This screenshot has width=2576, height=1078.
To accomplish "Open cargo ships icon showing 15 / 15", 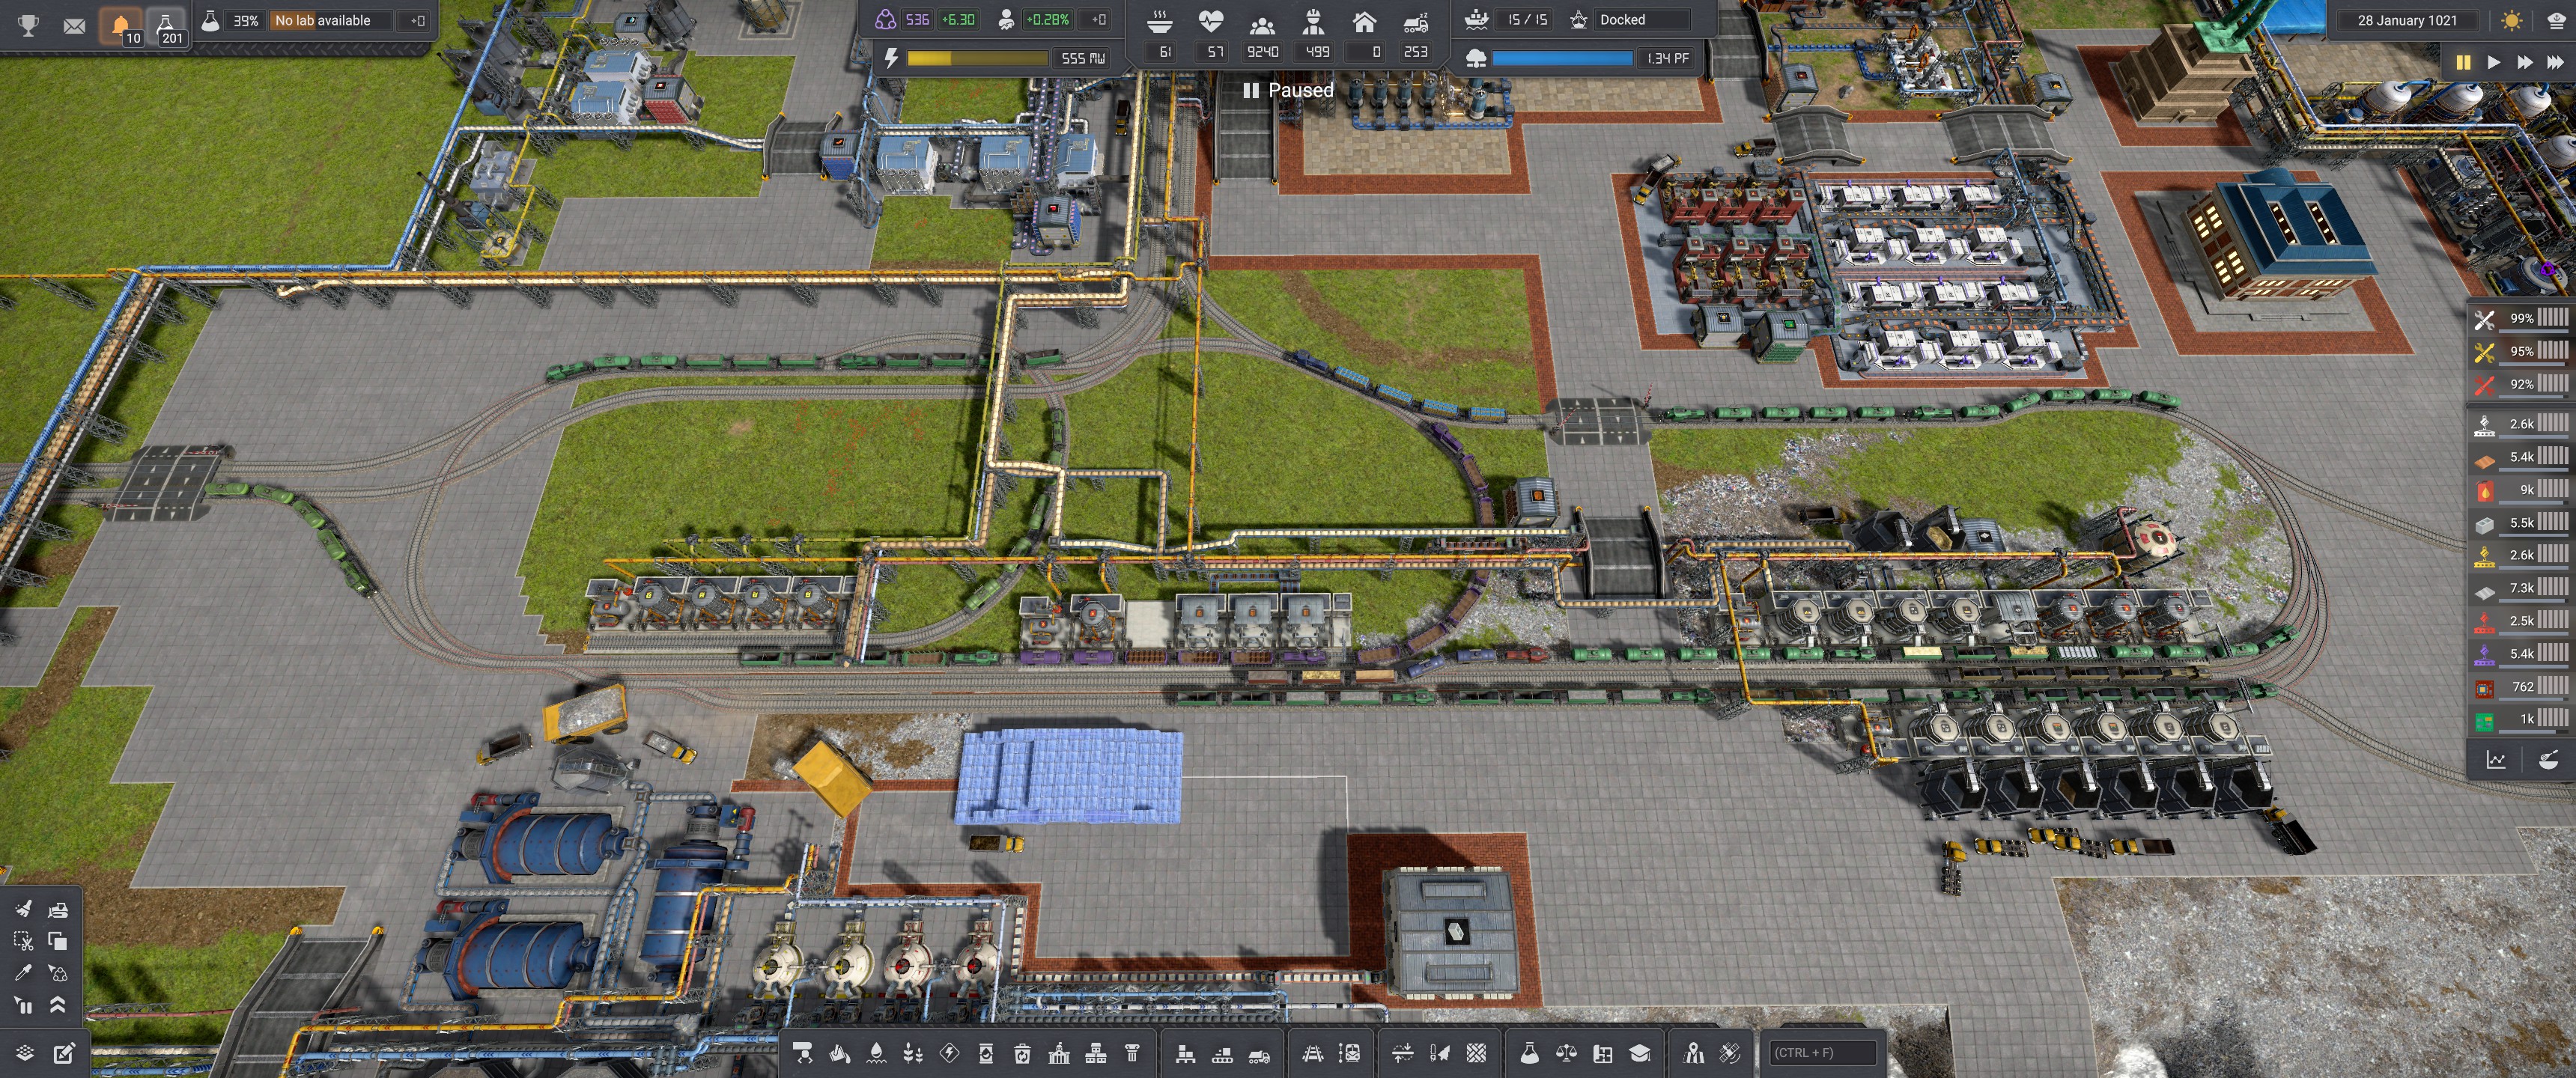I will click(1477, 19).
